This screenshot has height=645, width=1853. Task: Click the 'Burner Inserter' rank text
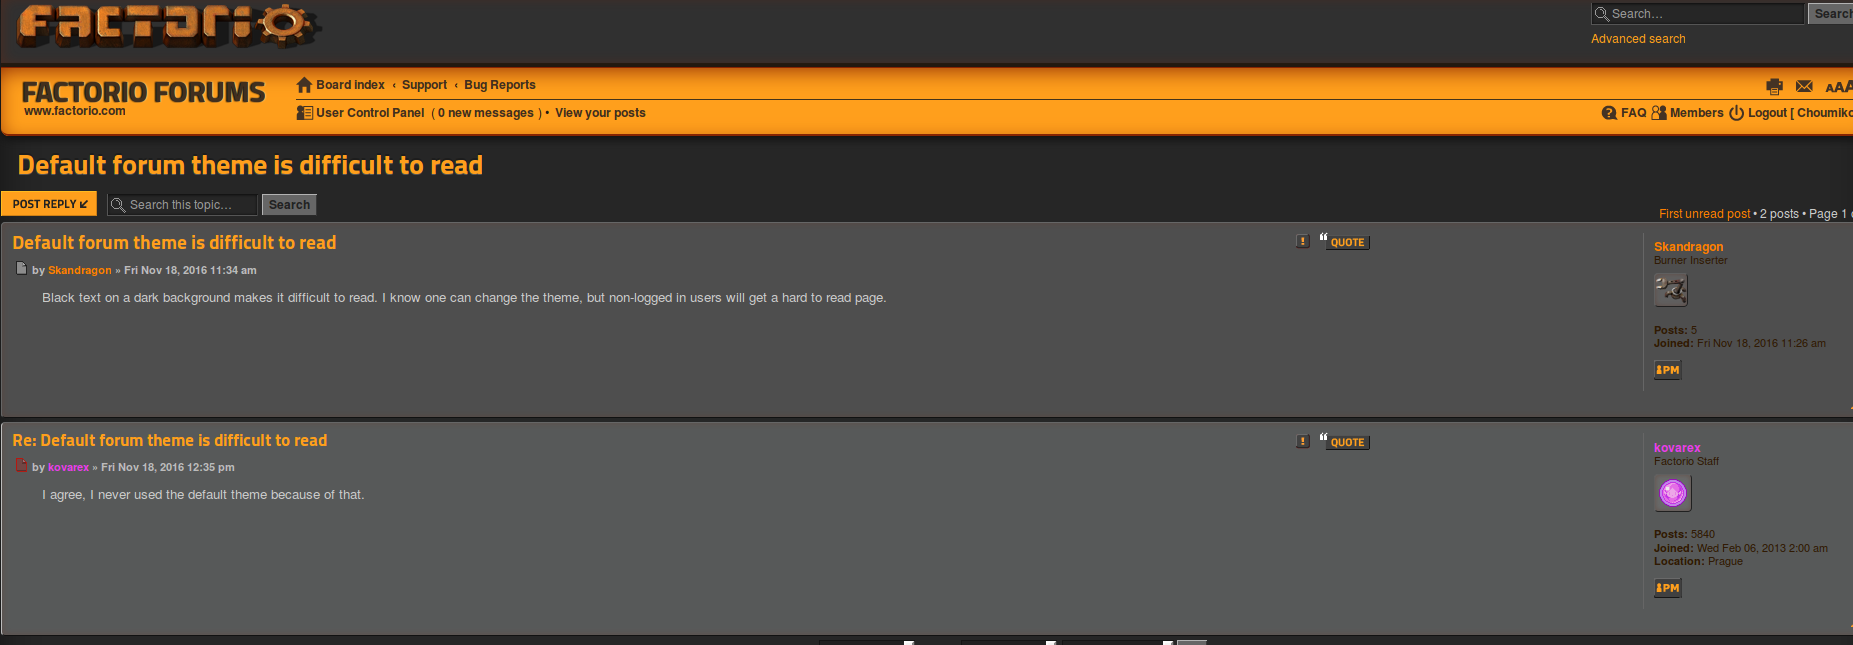click(1690, 260)
